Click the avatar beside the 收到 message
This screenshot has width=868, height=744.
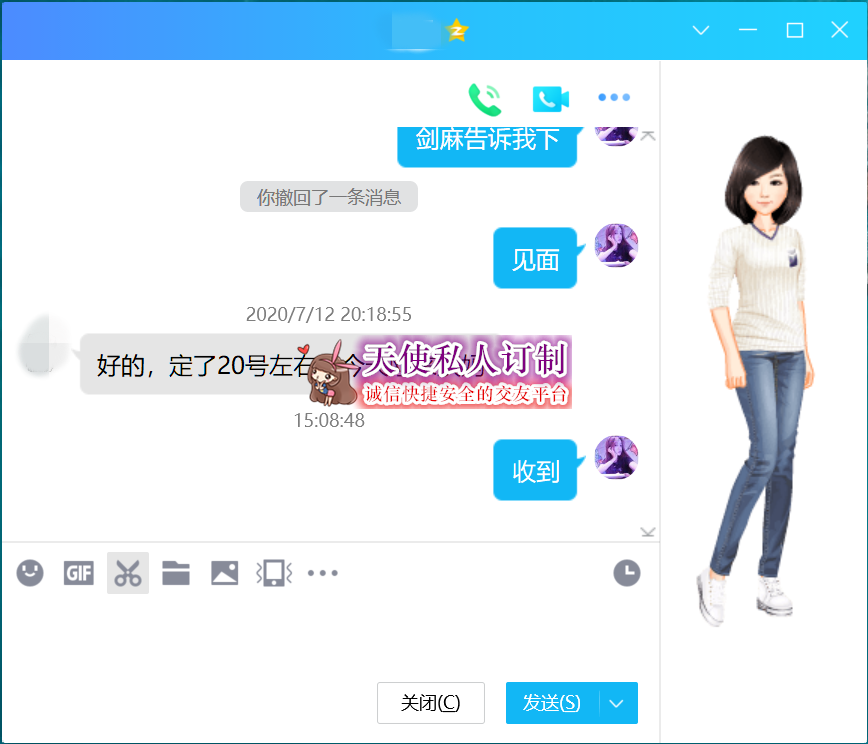(x=616, y=457)
